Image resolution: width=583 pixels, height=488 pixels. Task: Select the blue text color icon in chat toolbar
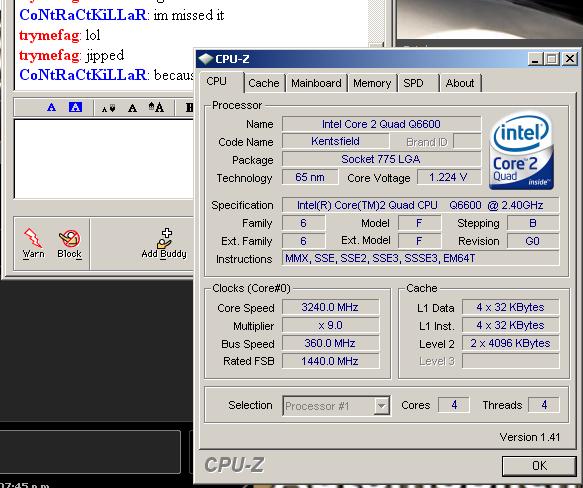tap(51, 107)
